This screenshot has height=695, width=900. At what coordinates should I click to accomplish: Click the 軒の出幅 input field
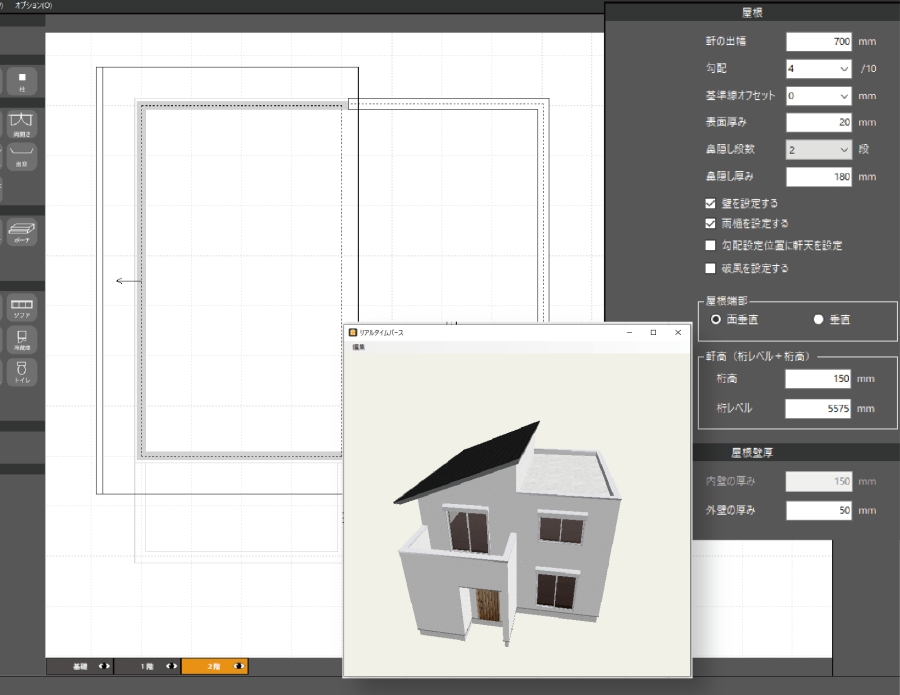click(x=817, y=42)
